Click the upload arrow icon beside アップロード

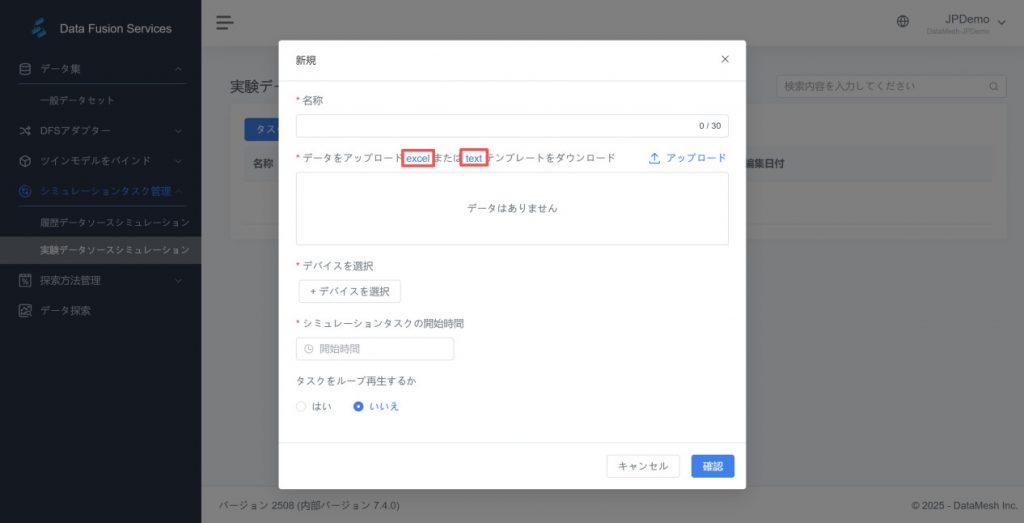pos(655,158)
